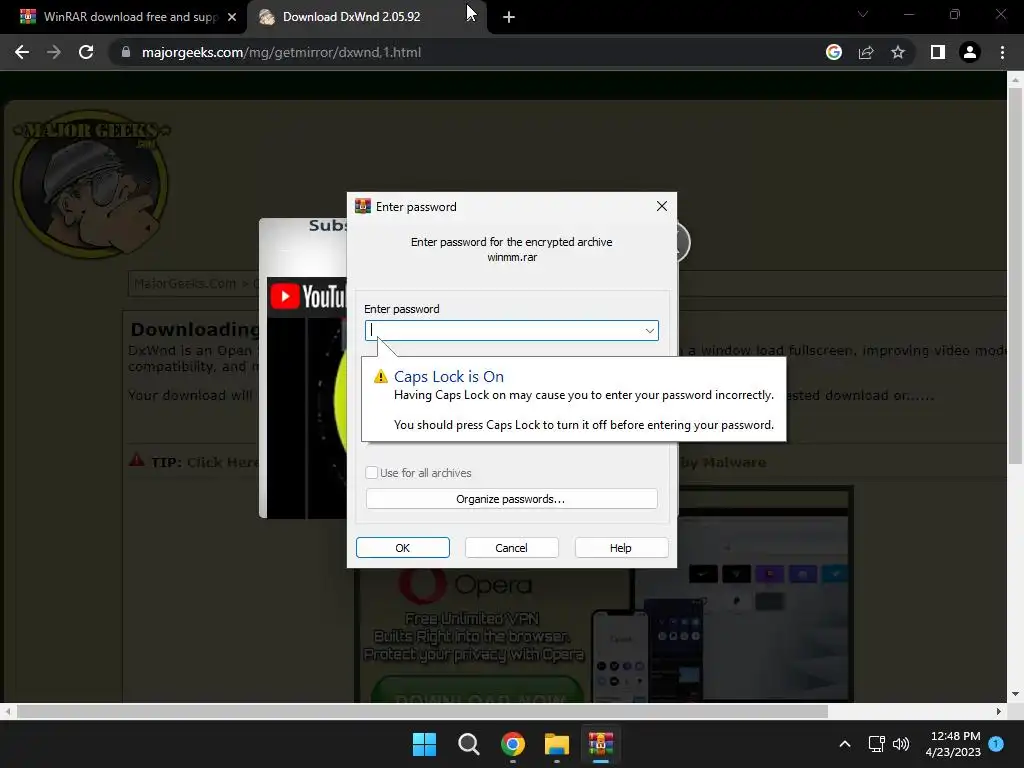The width and height of the screenshot is (1024, 768).
Task: Click the WinRAR taskbar icon
Action: tap(601, 744)
